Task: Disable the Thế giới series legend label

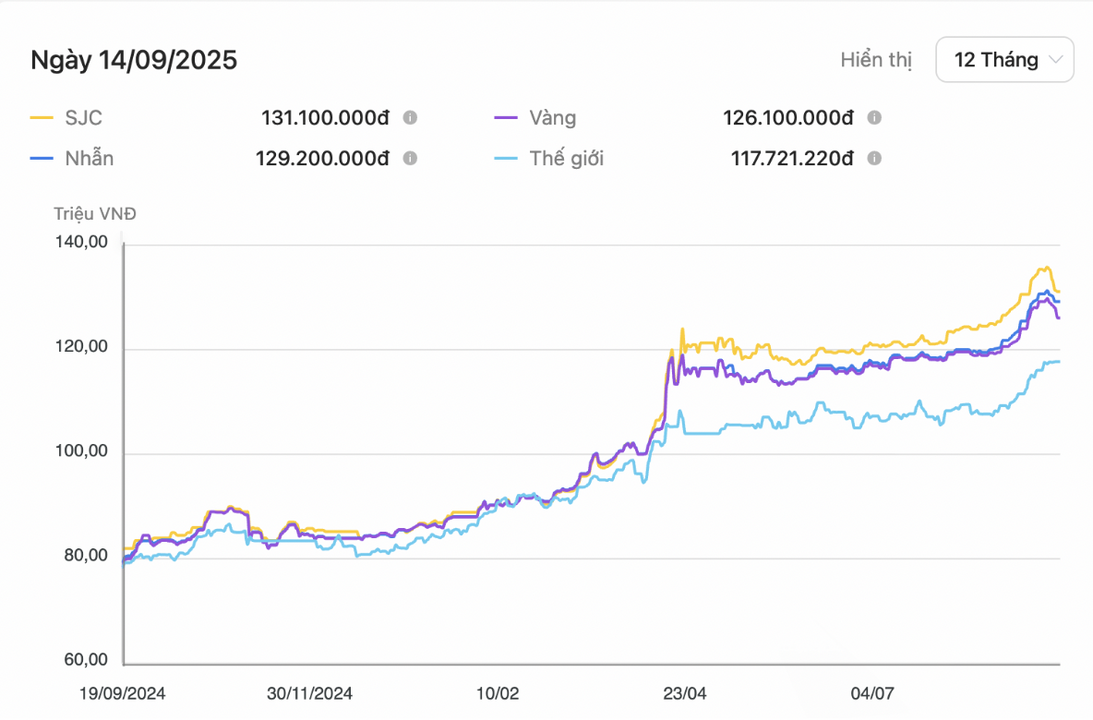Action: 568,158
